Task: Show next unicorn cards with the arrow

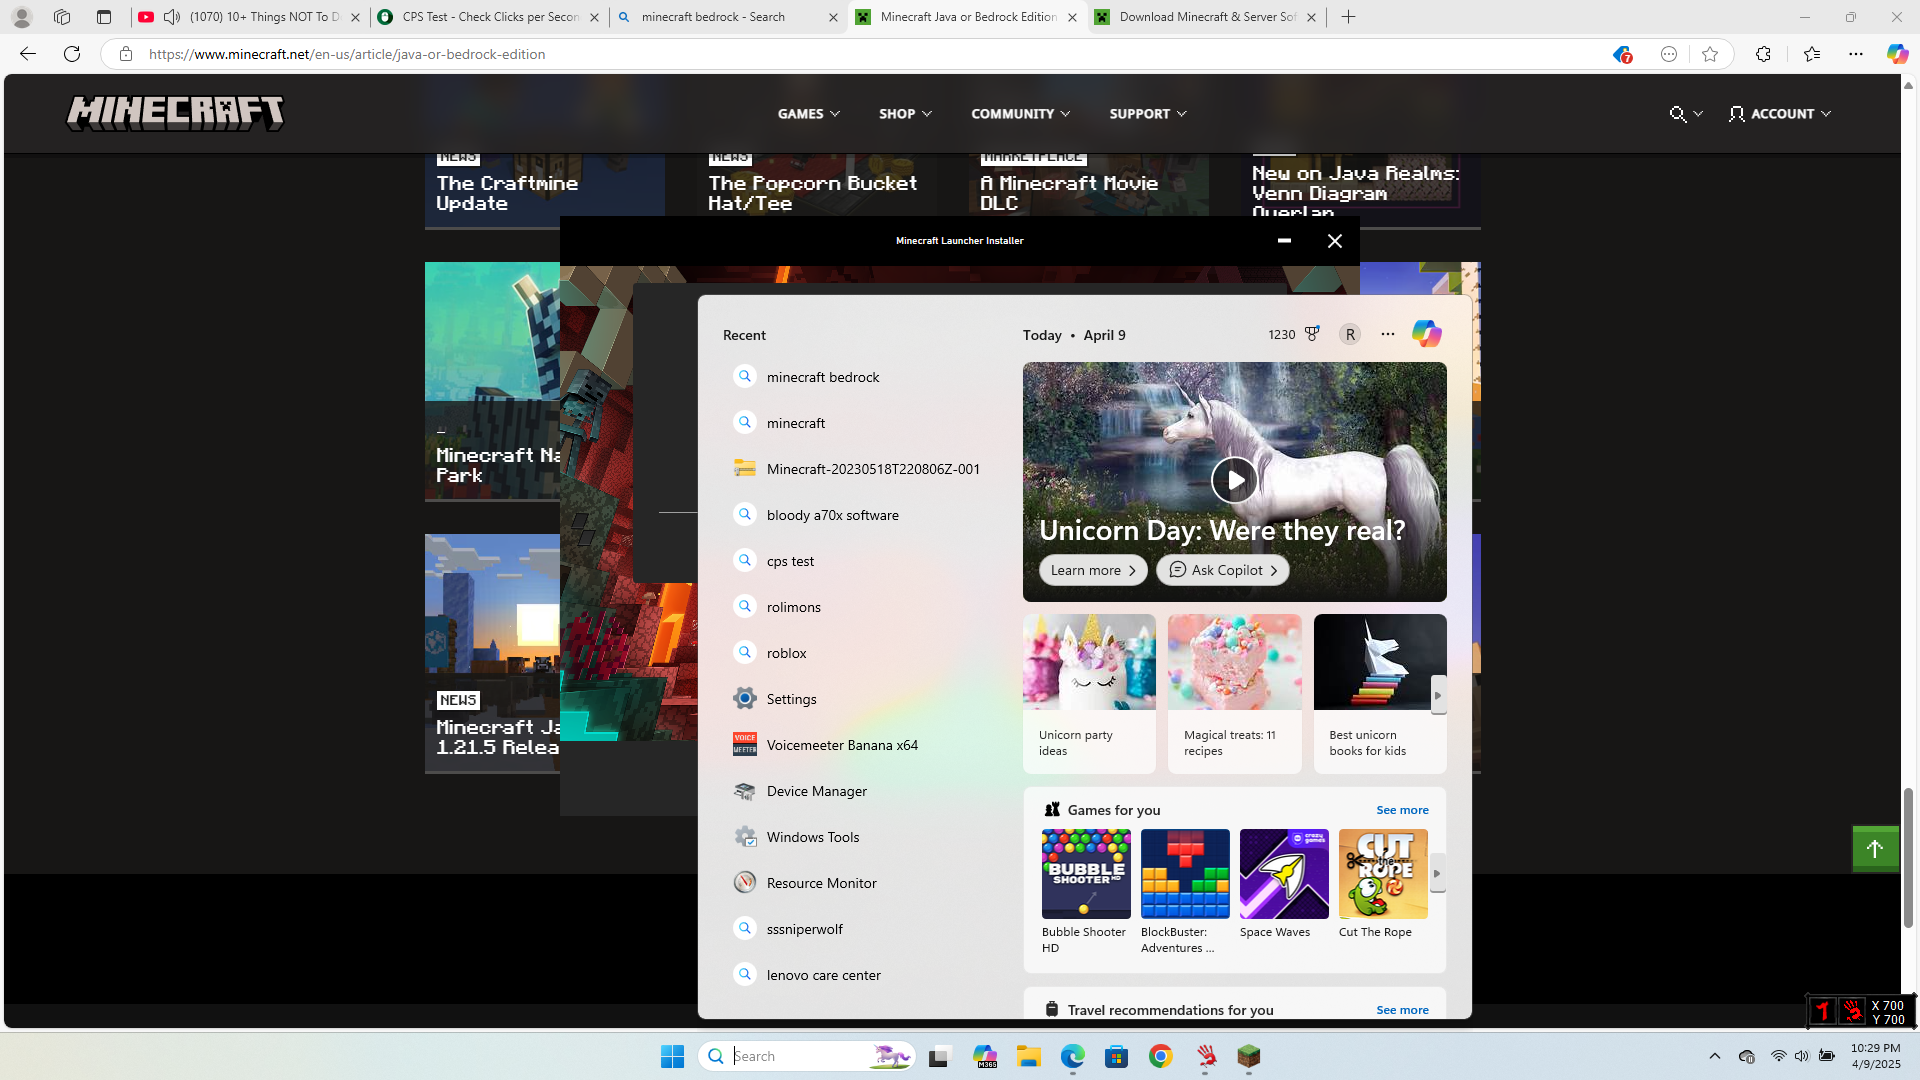Action: (1438, 695)
